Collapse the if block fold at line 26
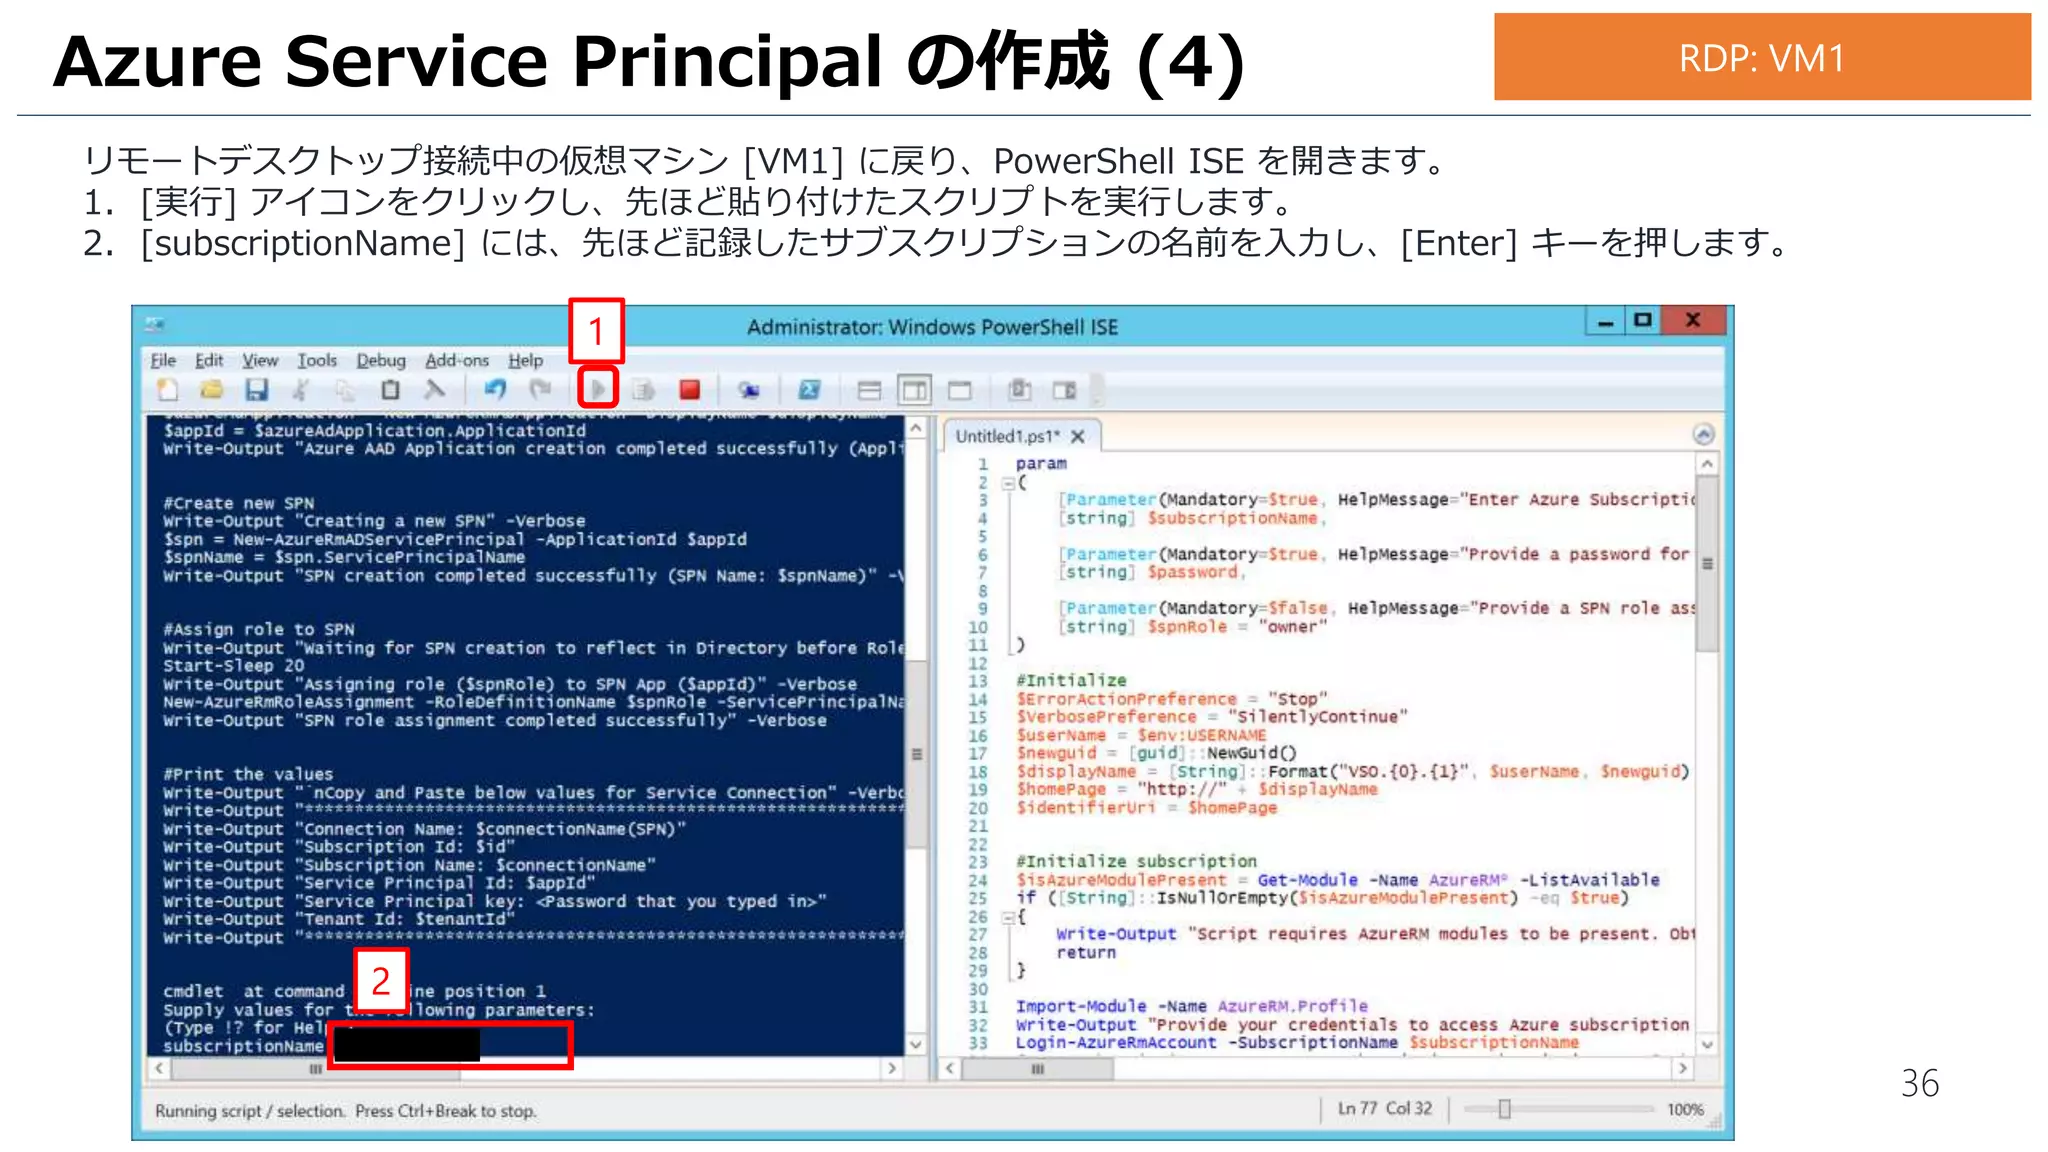 pos(1008,917)
